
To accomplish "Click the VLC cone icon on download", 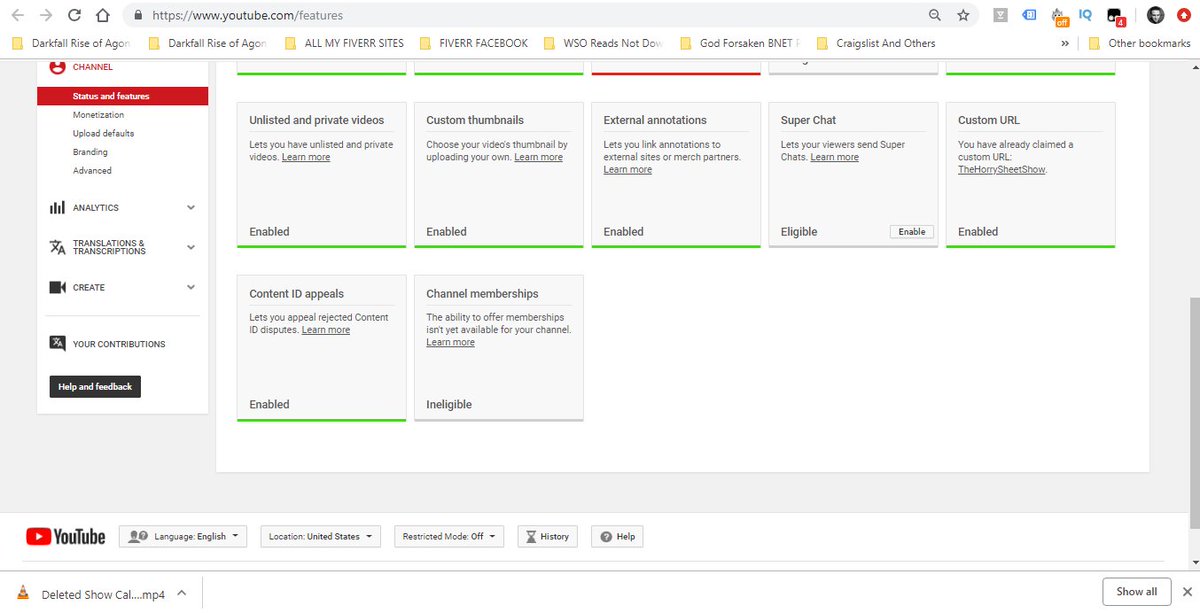I will (x=23, y=593).
